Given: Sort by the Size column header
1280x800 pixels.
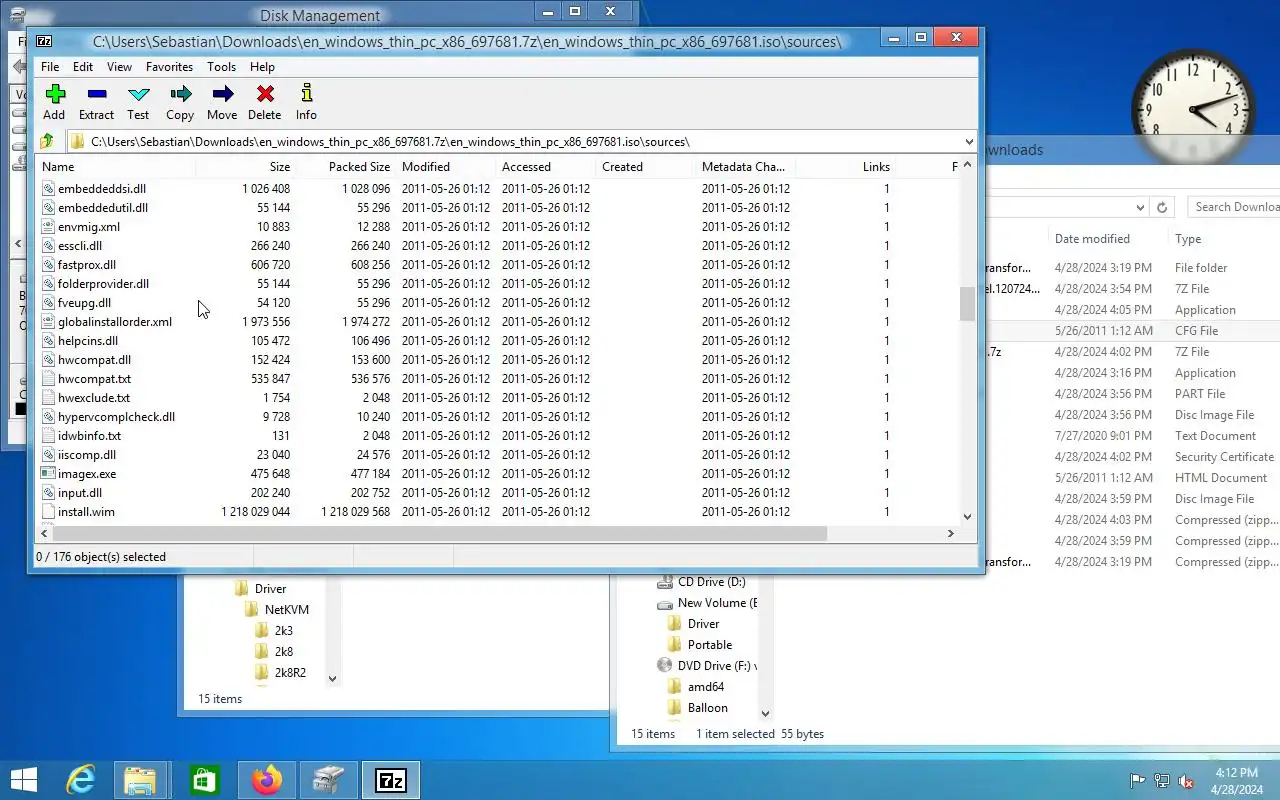Looking at the screenshot, I should 246,167.
